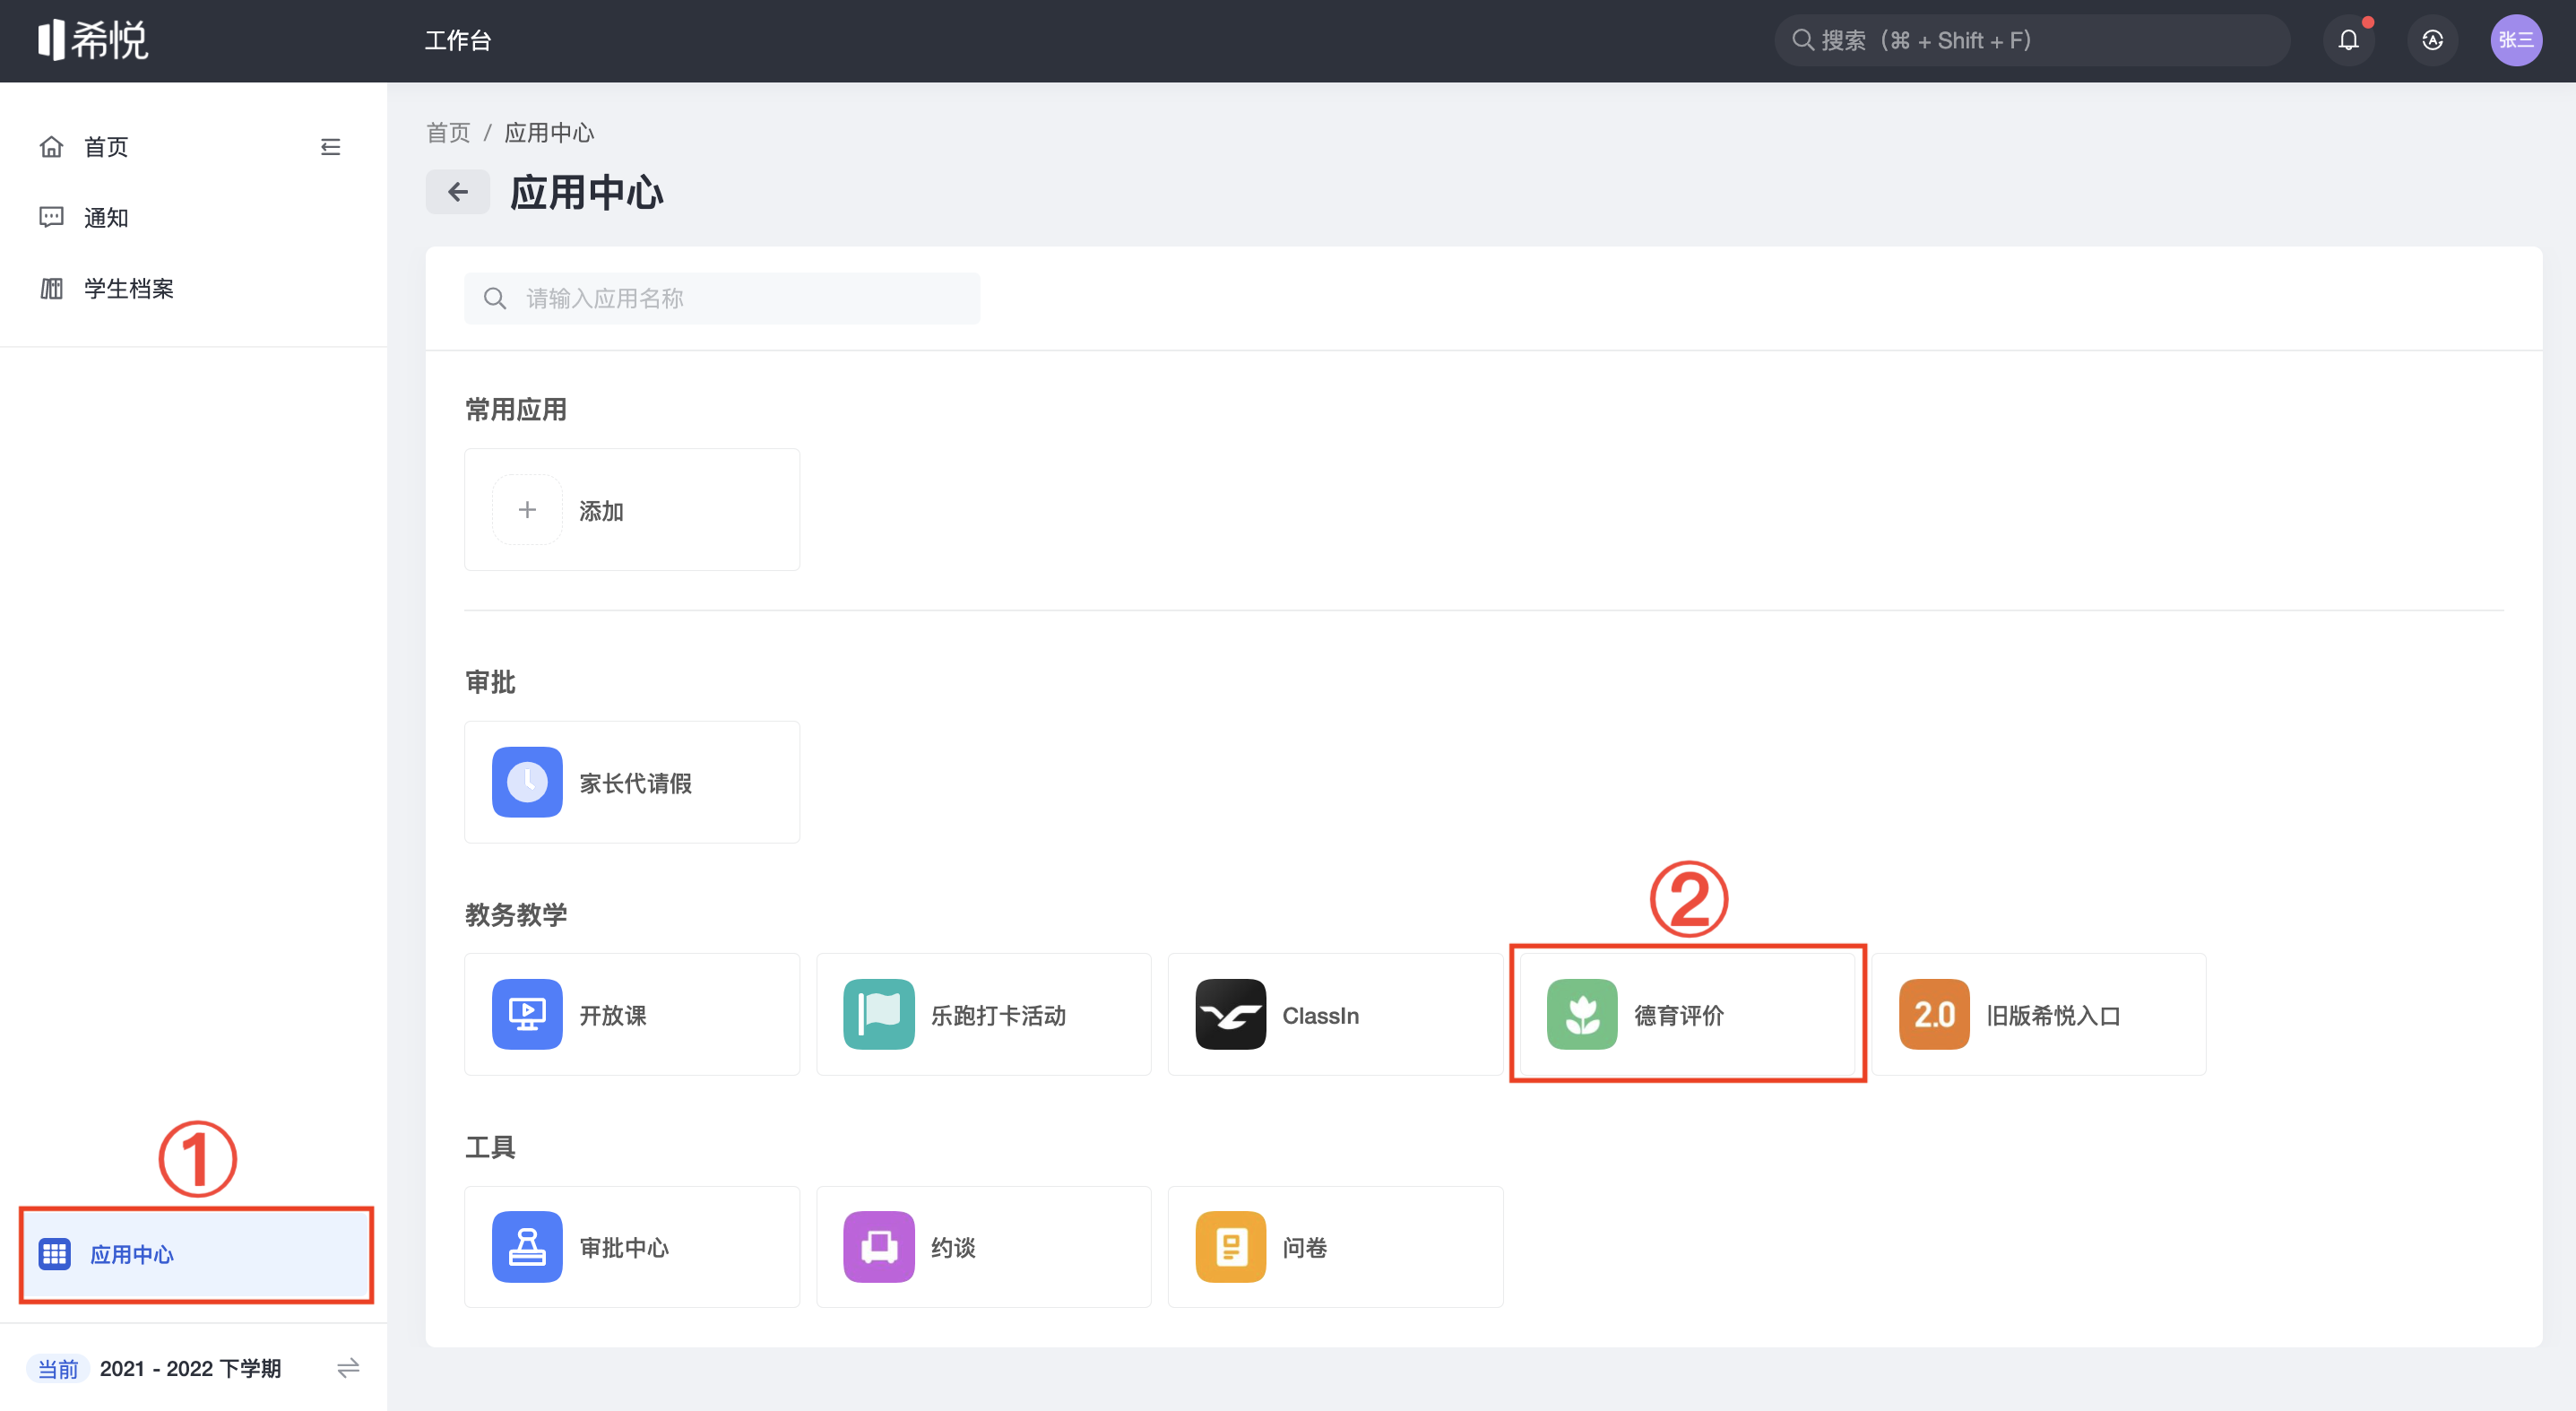Open the 张三 user avatar menu
The image size is (2576, 1411).
point(2516,40)
